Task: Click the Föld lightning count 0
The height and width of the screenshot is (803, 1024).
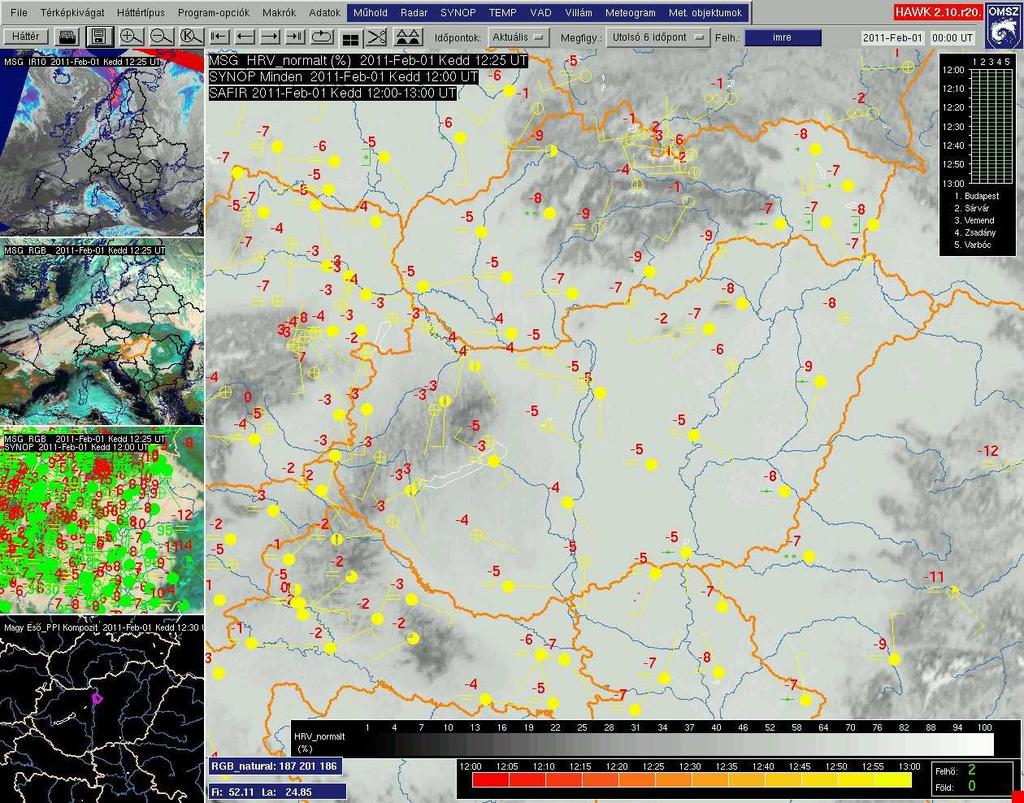Action: pos(972,787)
